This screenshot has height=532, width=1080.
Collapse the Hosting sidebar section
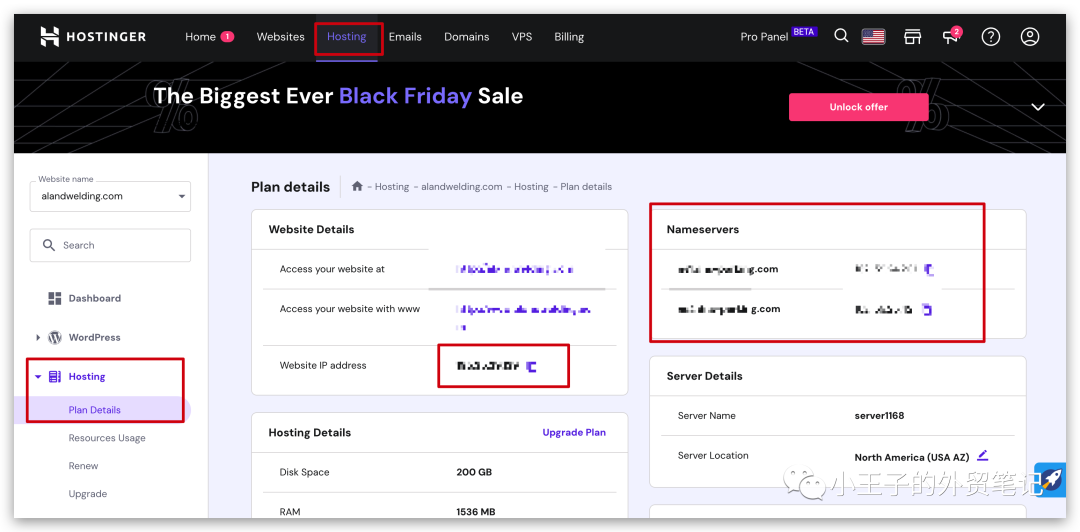[39, 377]
